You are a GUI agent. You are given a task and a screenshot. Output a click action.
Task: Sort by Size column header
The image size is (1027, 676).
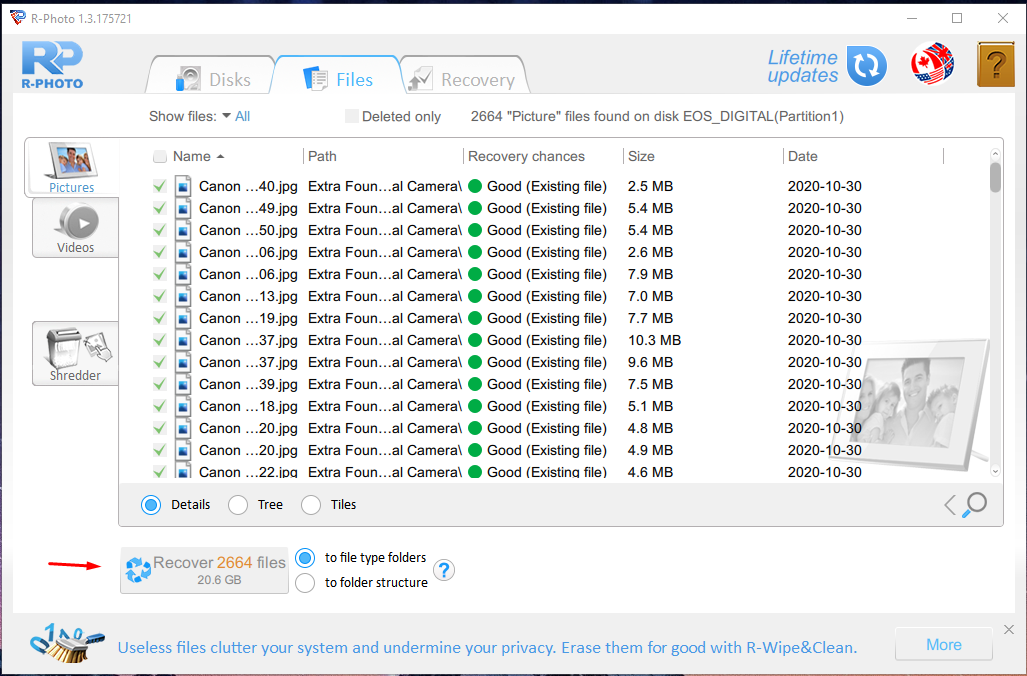click(x=641, y=157)
